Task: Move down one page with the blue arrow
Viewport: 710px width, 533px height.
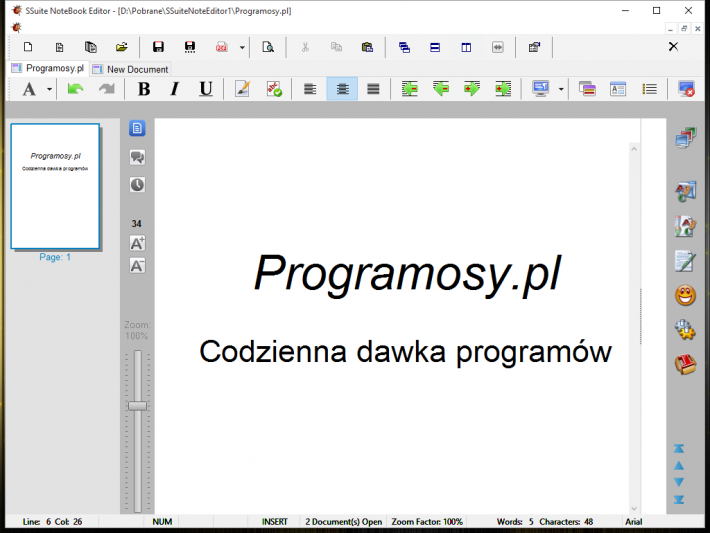Action: coord(679,482)
